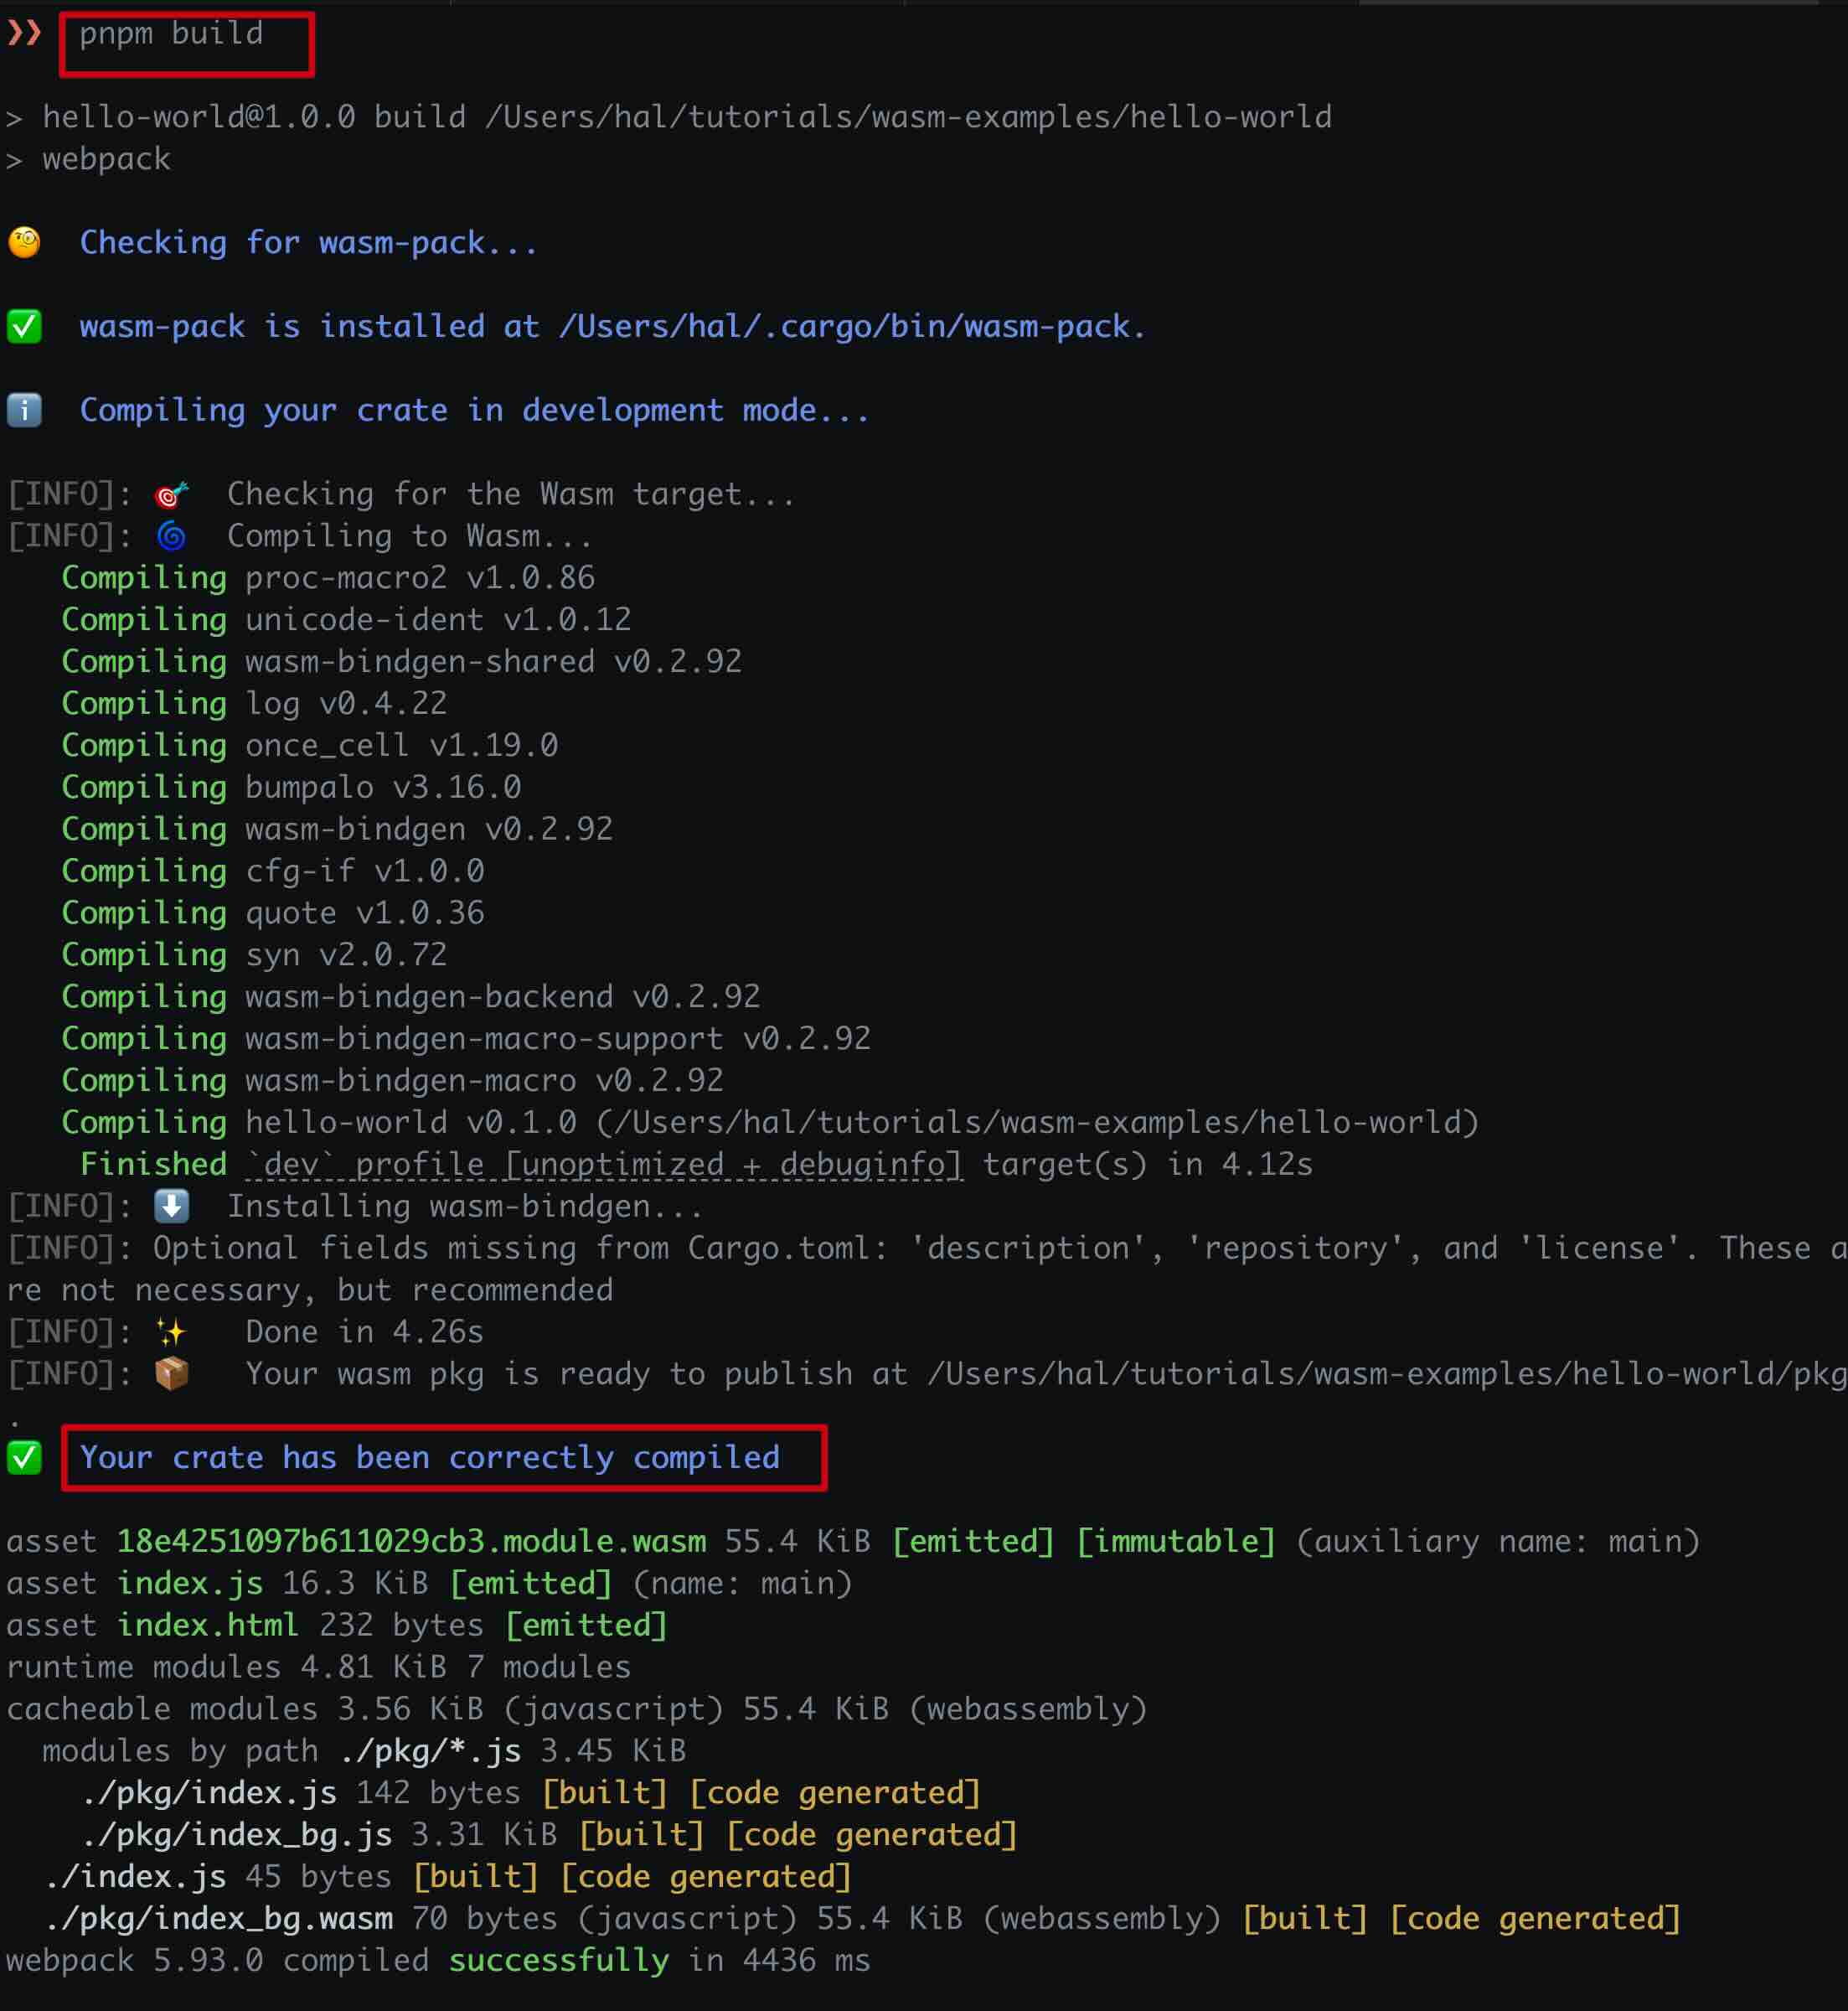Click the 'pnpm build' command text
1848x2011 pixels.
(171, 33)
